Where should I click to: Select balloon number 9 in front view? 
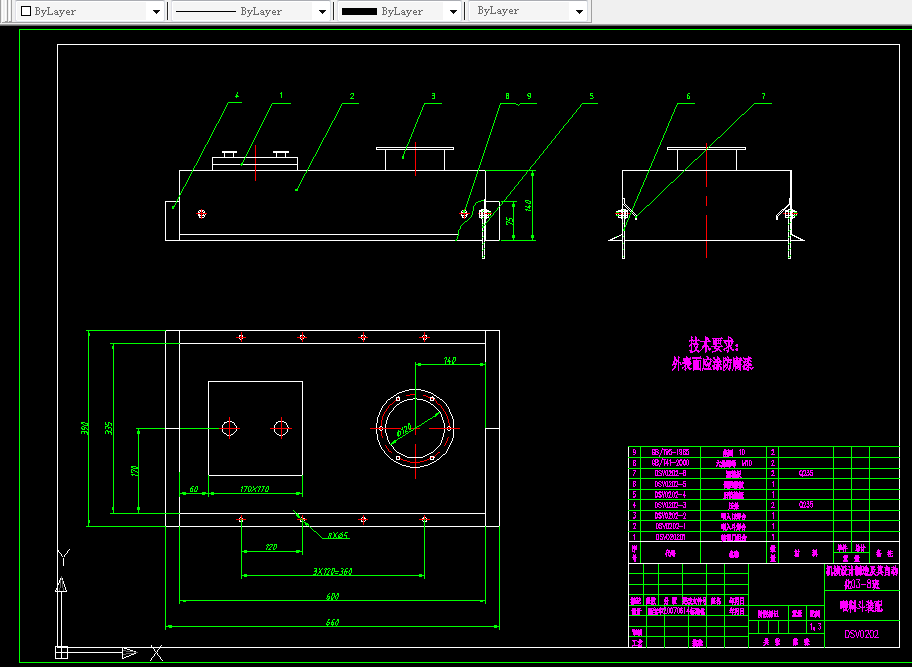click(529, 96)
